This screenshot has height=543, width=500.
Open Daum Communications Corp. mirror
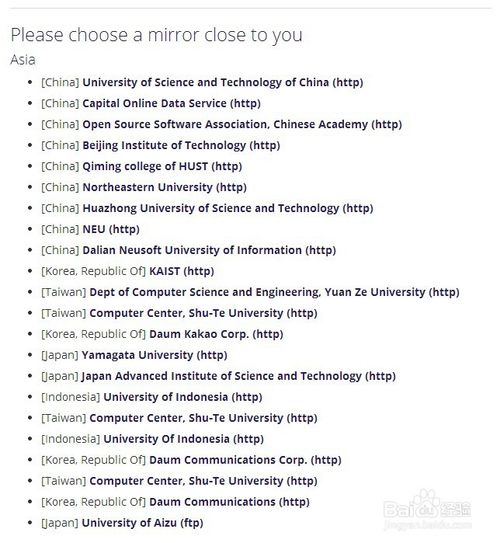(245, 460)
